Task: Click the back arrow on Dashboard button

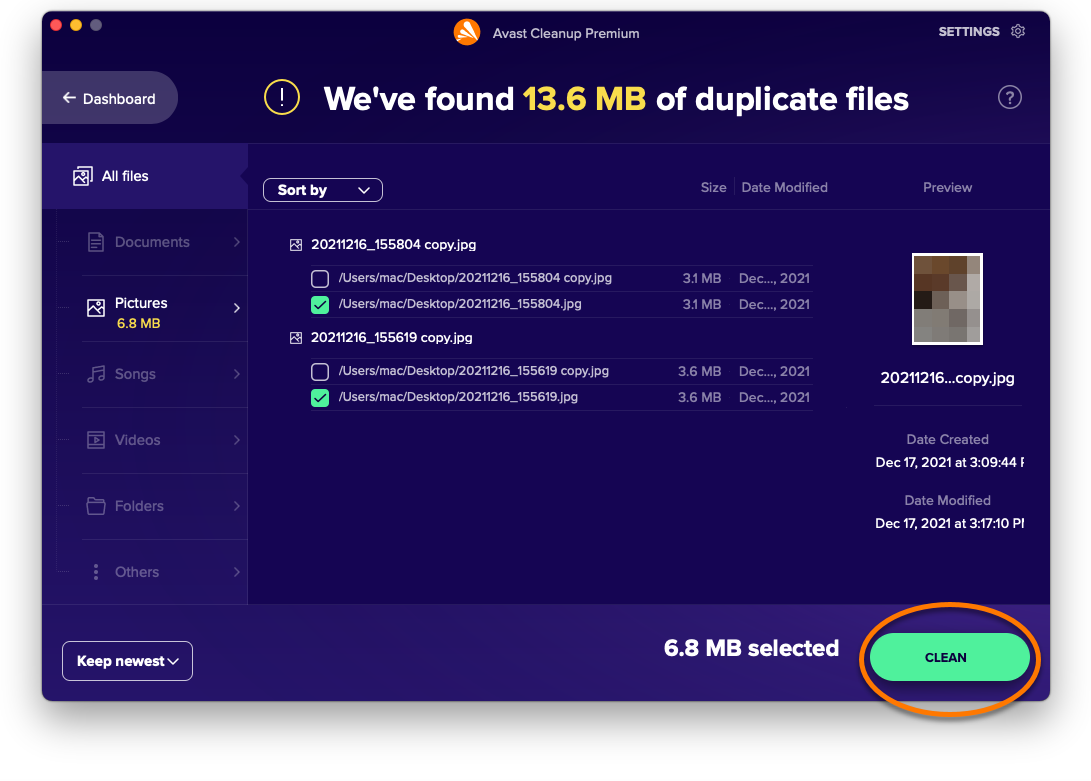Action: [x=69, y=98]
